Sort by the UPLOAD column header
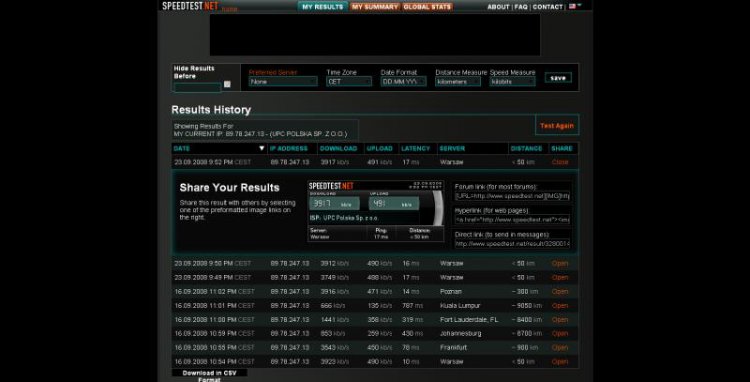 [x=379, y=149]
